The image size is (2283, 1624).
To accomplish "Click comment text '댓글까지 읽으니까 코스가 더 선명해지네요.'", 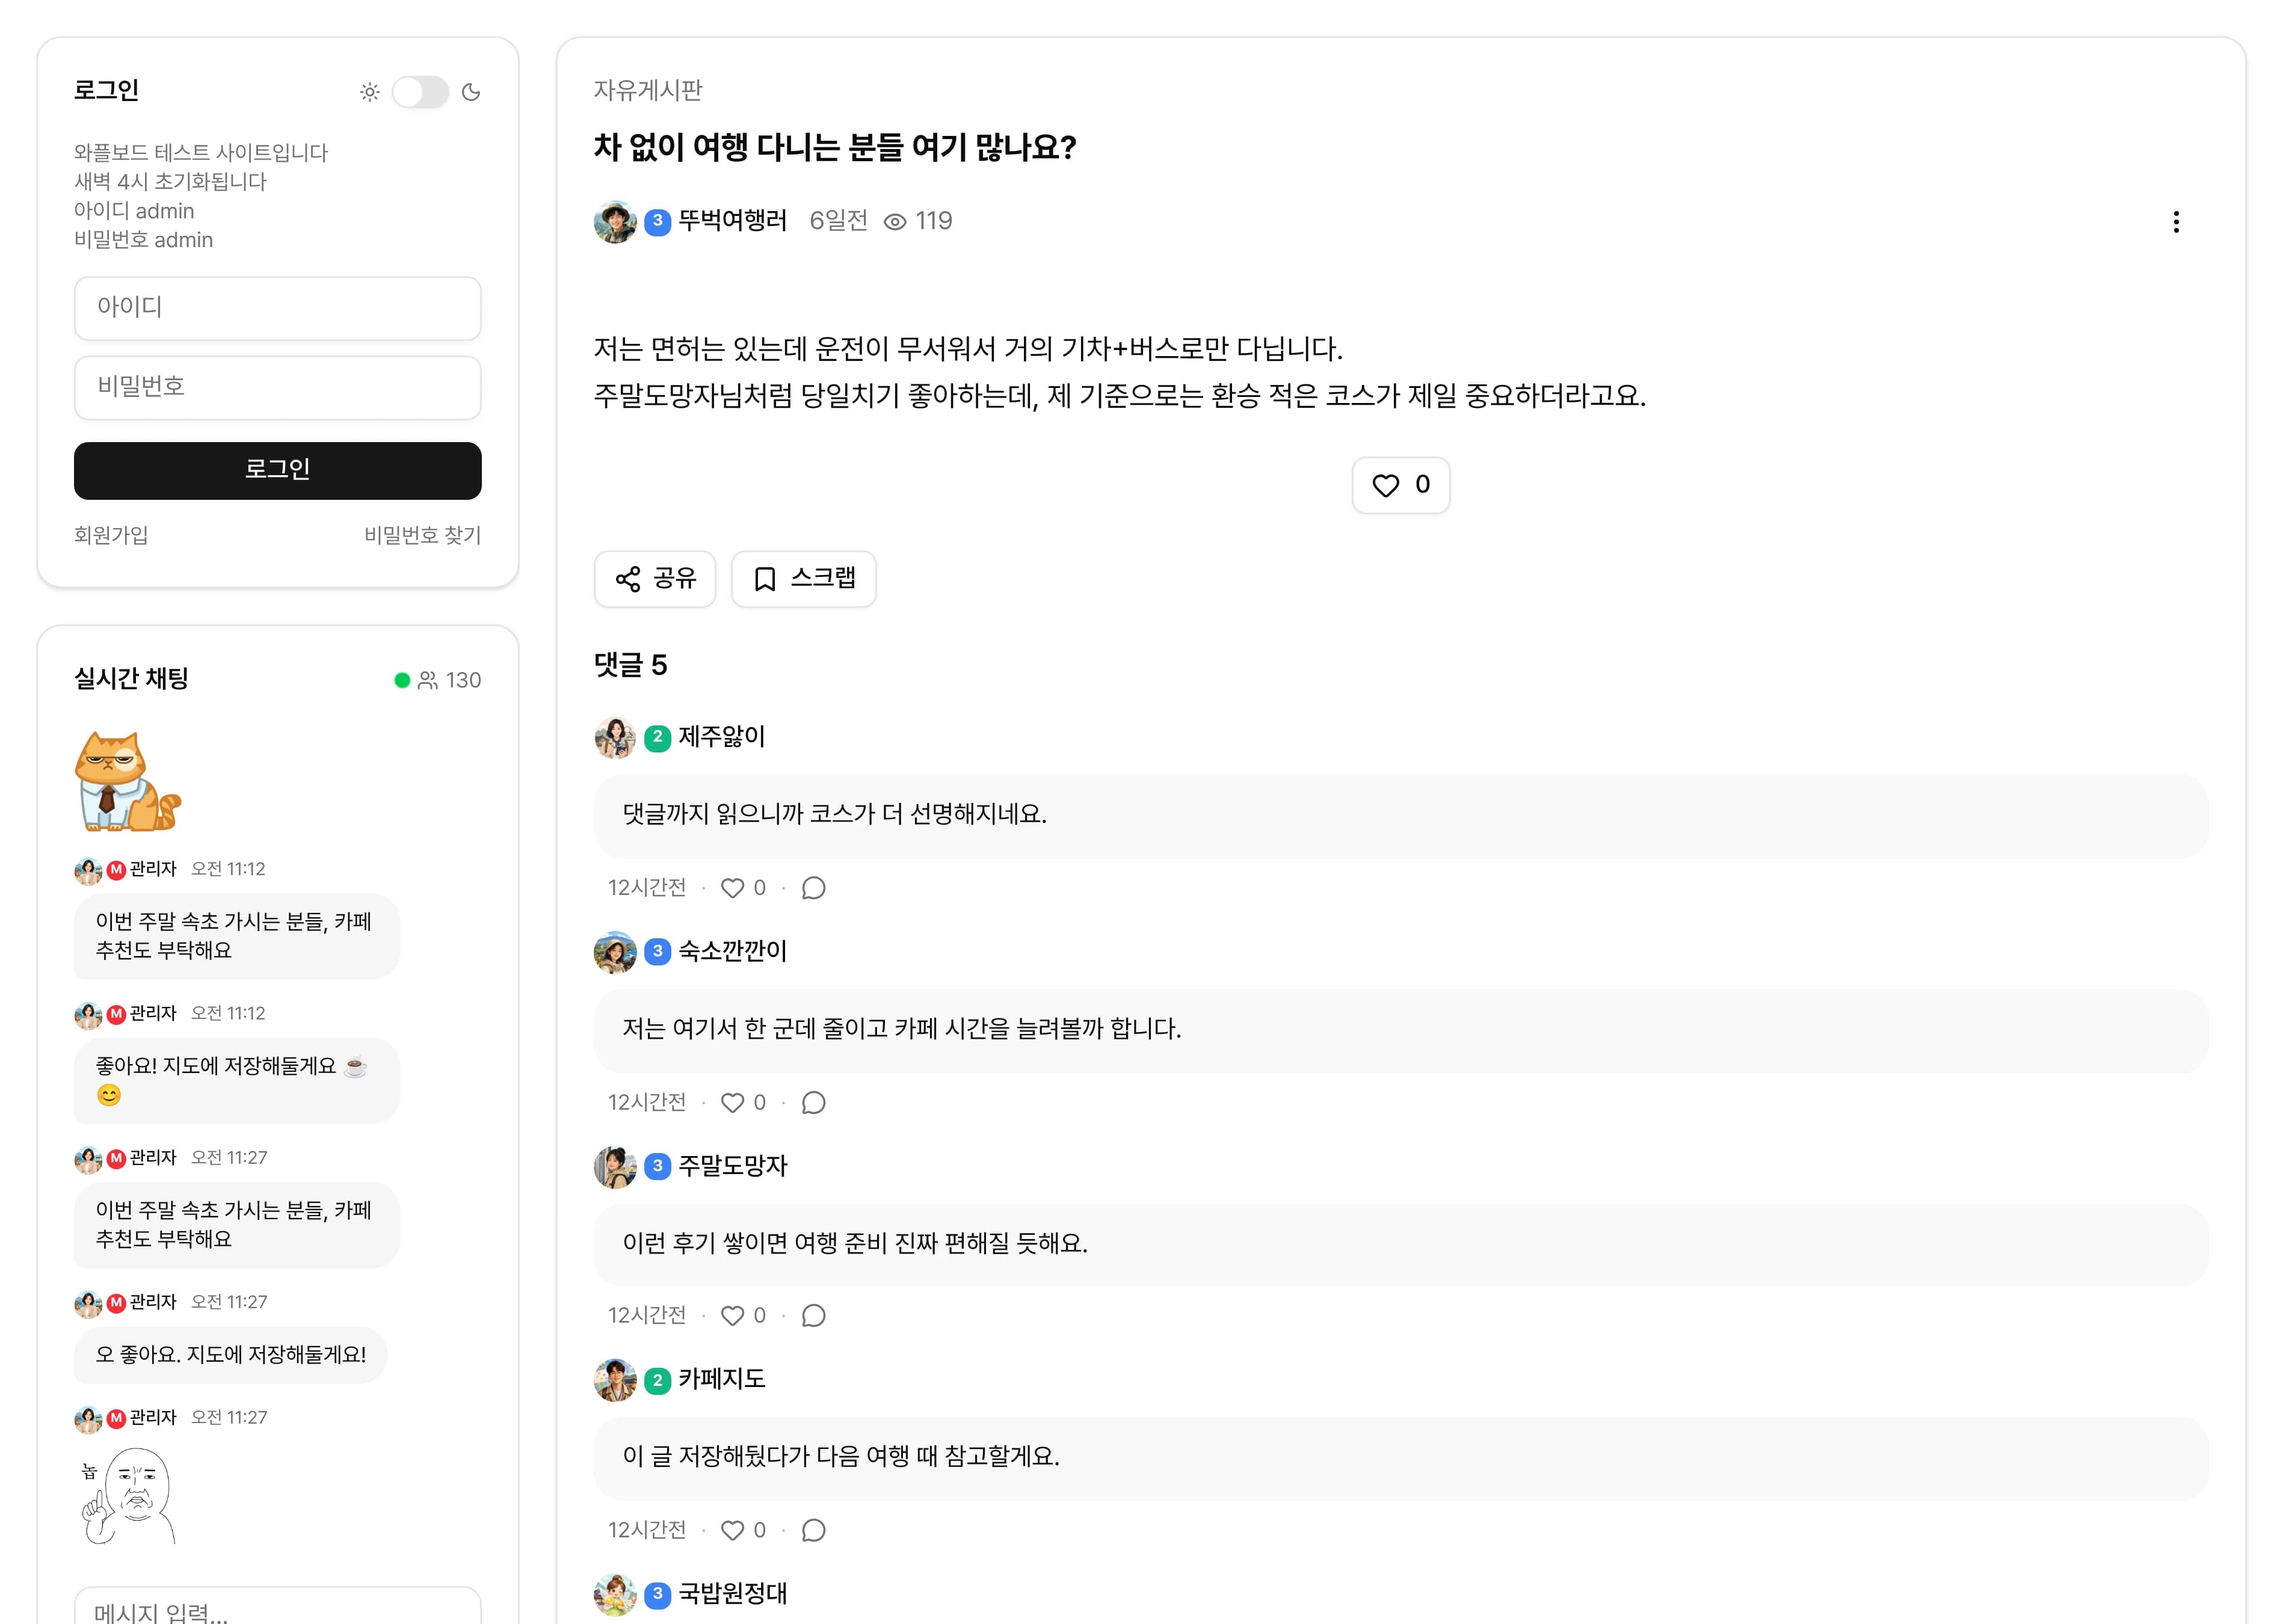I will tap(834, 815).
